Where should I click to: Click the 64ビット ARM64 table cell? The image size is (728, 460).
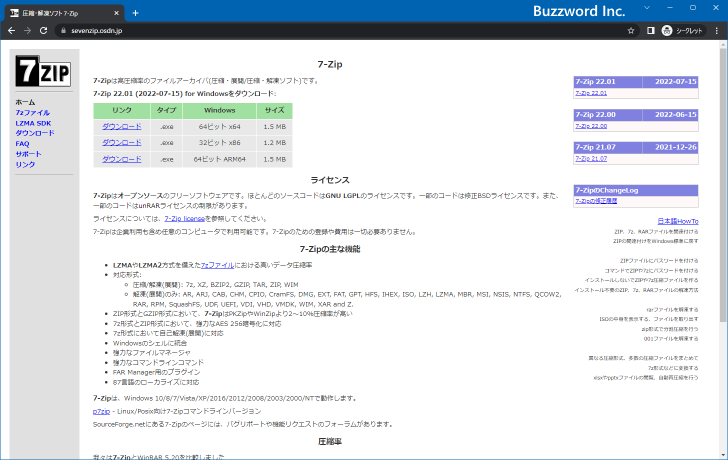click(220, 159)
